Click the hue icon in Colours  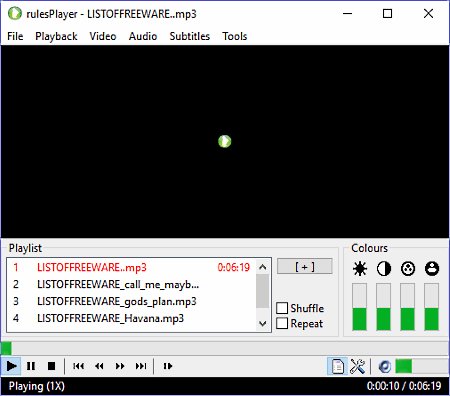[432, 269]
